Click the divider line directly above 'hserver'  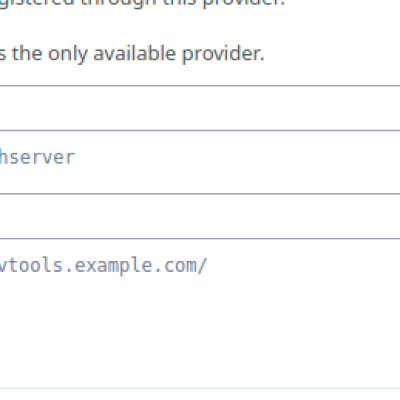pos(200,130)
